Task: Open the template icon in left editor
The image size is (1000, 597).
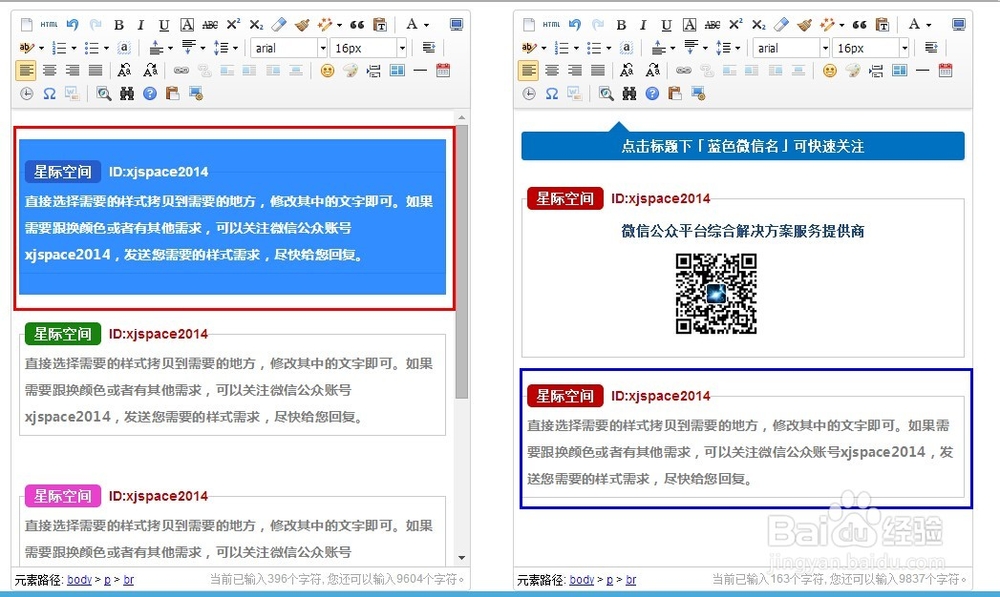Action: click(397, 70)
